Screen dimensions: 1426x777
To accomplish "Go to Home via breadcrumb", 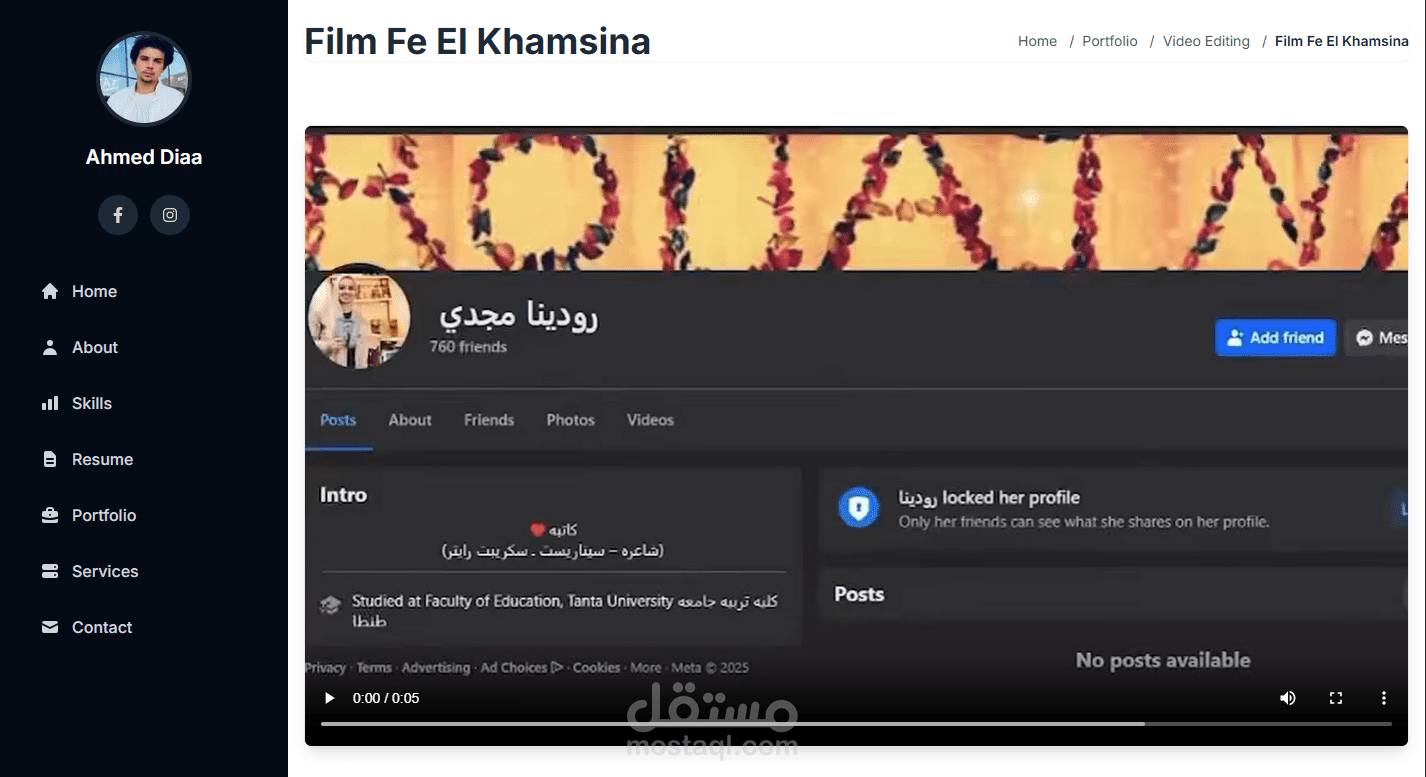I will tap(1037, 41).
